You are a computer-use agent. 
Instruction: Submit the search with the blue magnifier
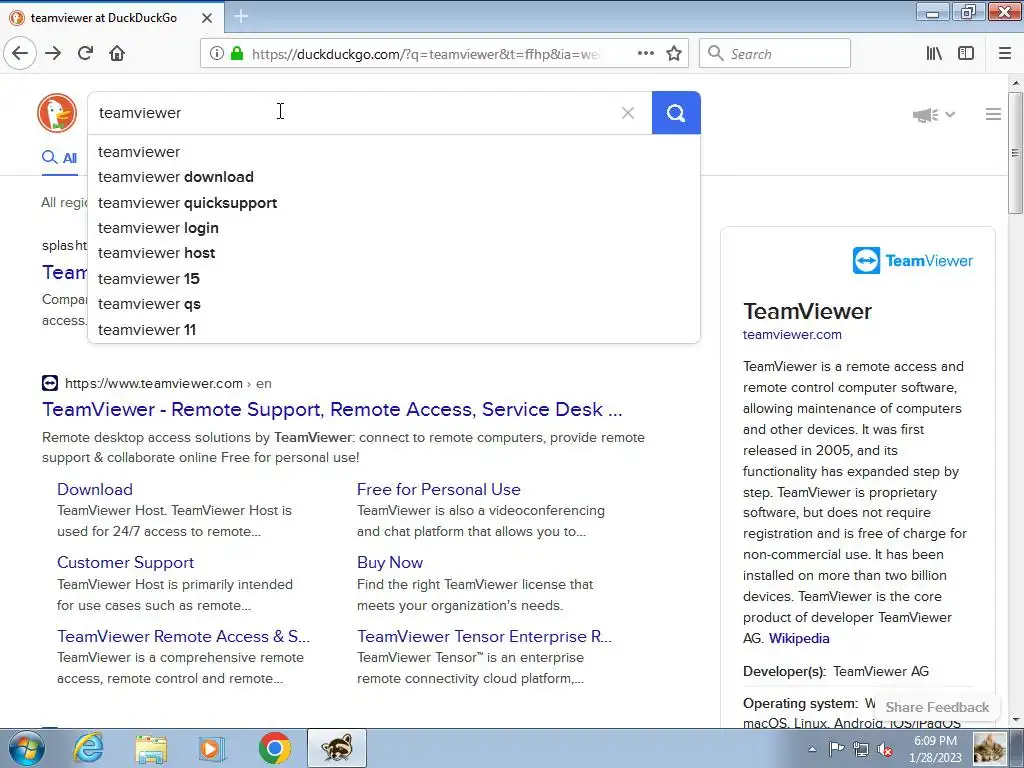676,113
